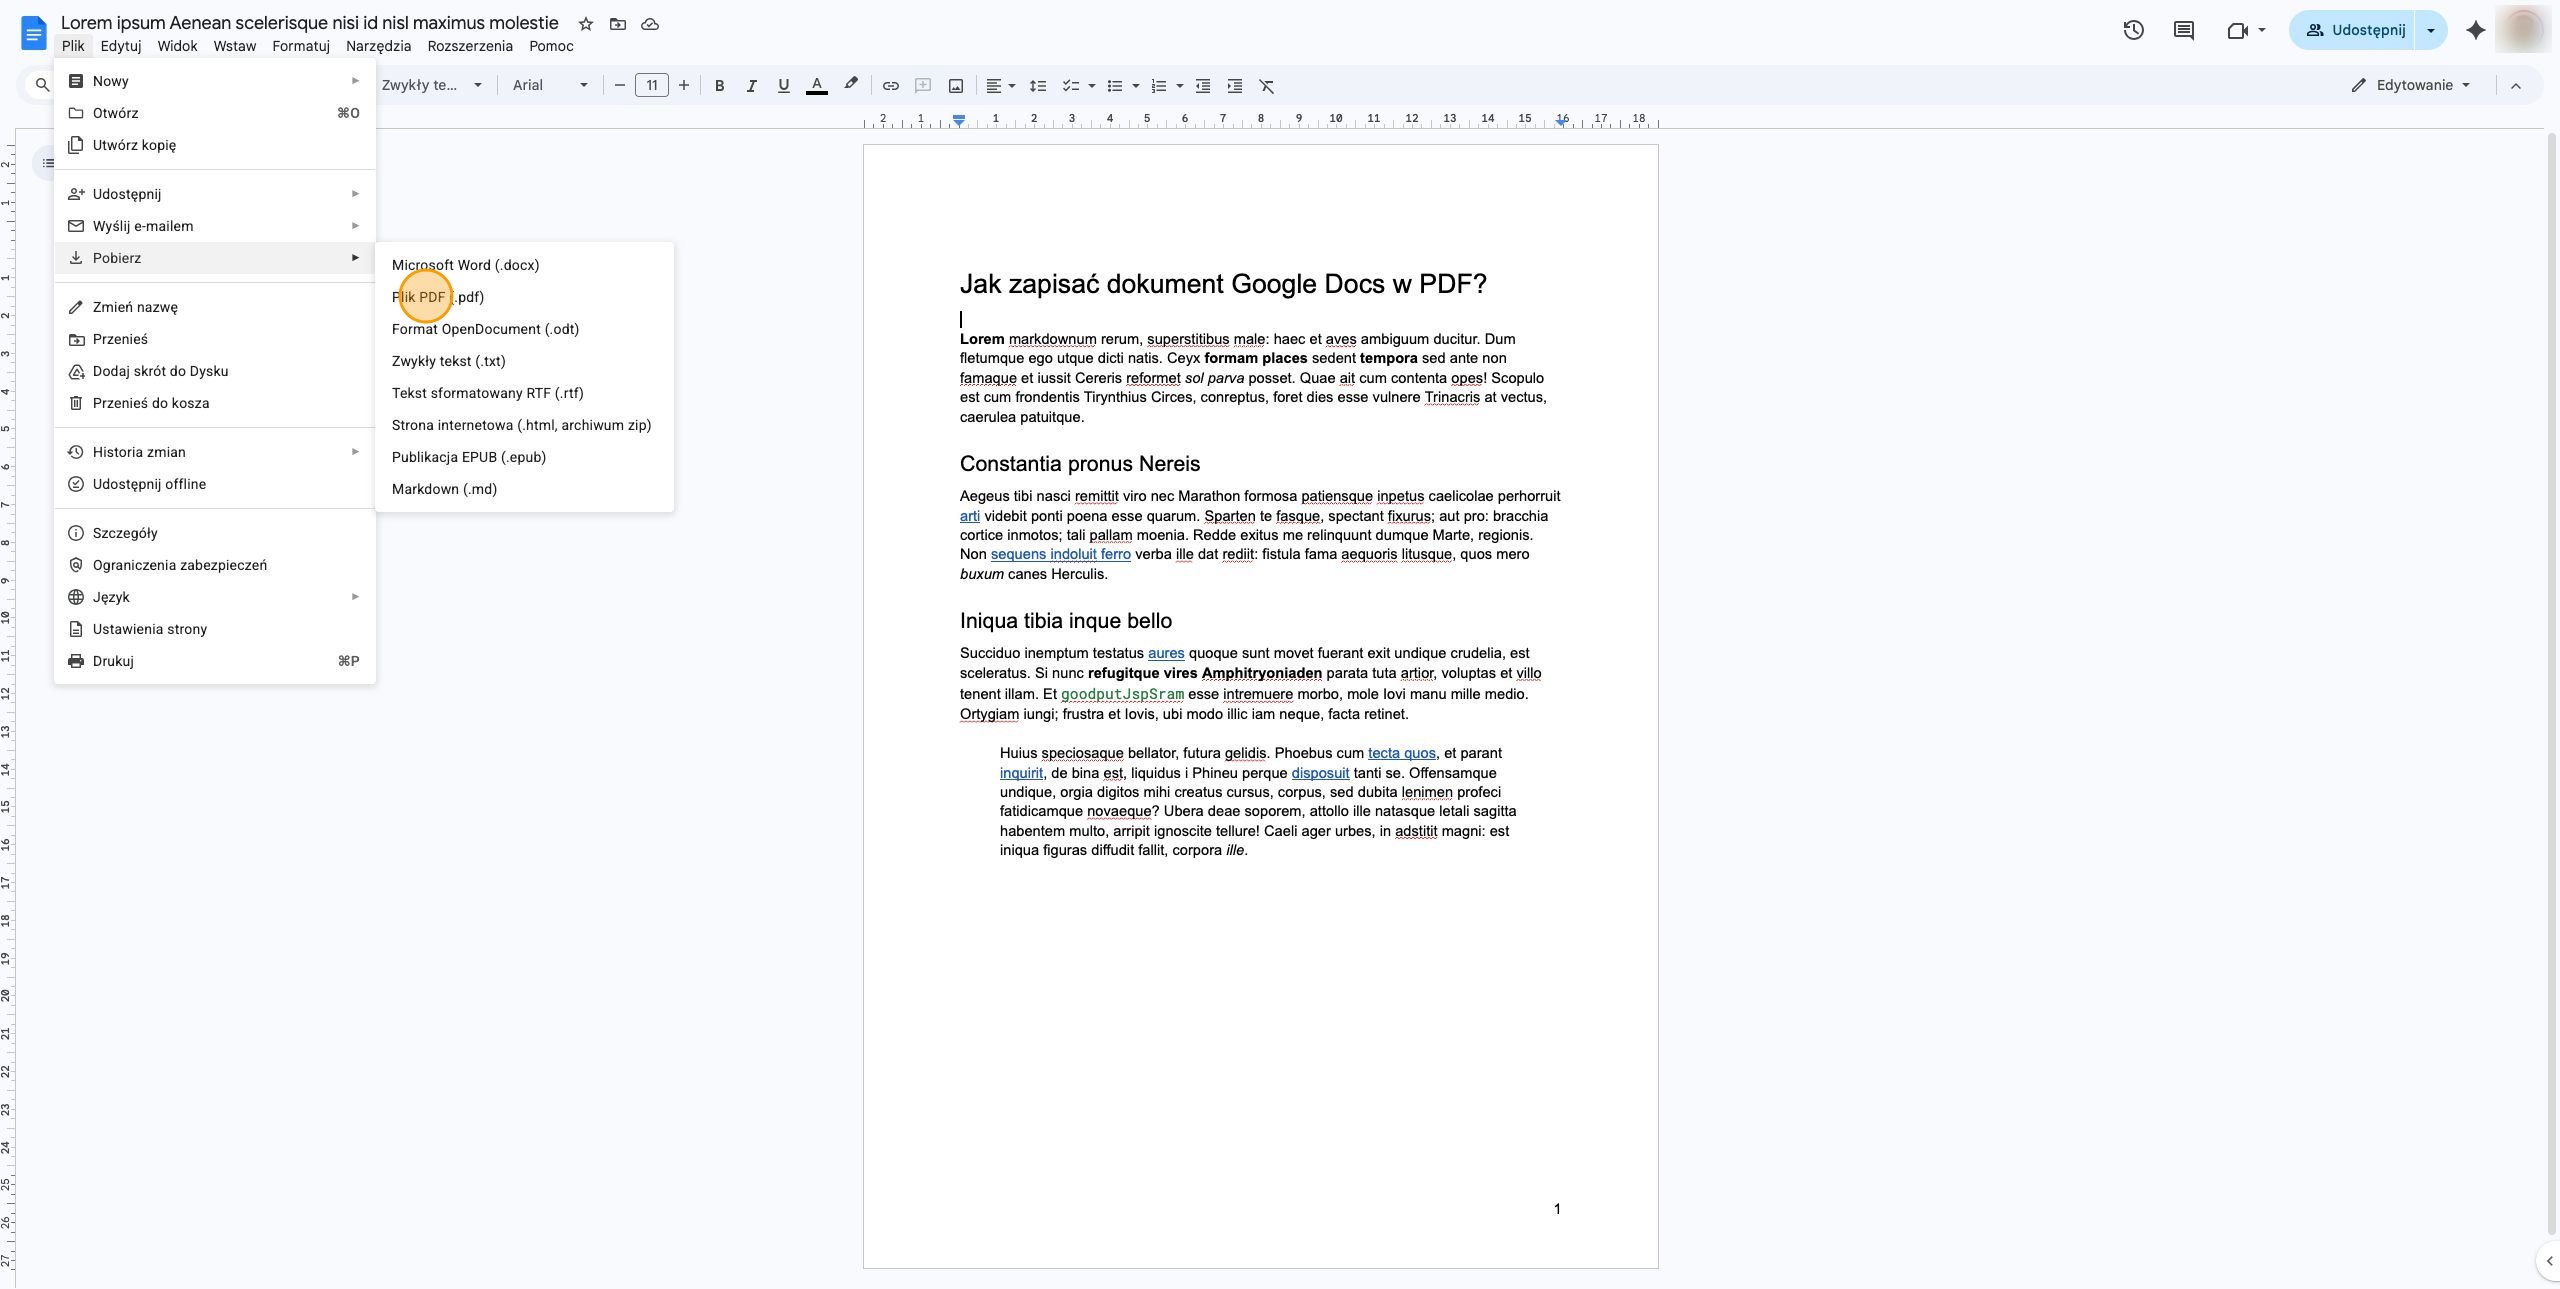
Task: Toggle bold formatting in toolbar
Action: (719, 86)
